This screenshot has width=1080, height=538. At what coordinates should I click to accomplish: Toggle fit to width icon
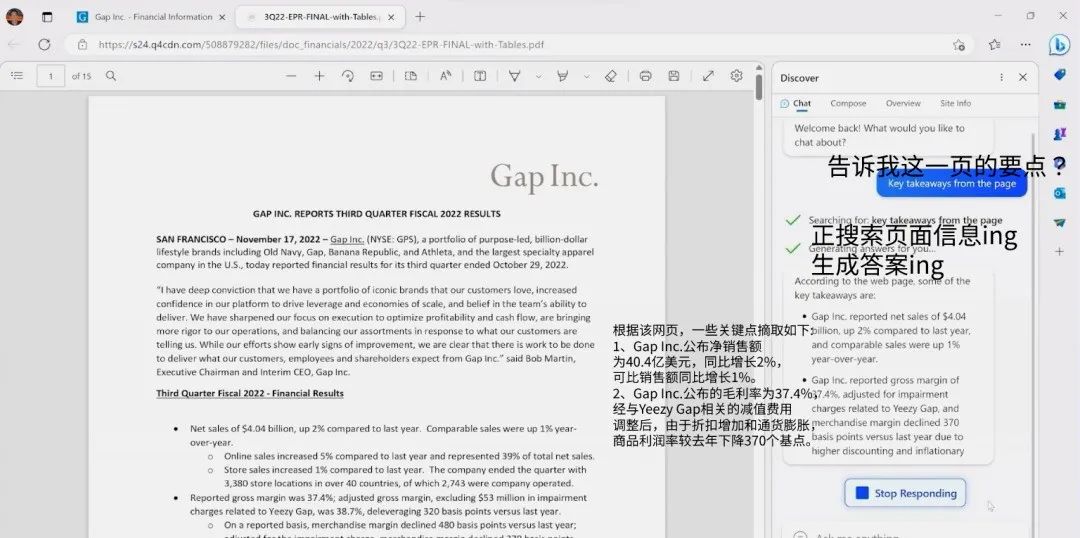pyautogui.click(x=376, y=76)
